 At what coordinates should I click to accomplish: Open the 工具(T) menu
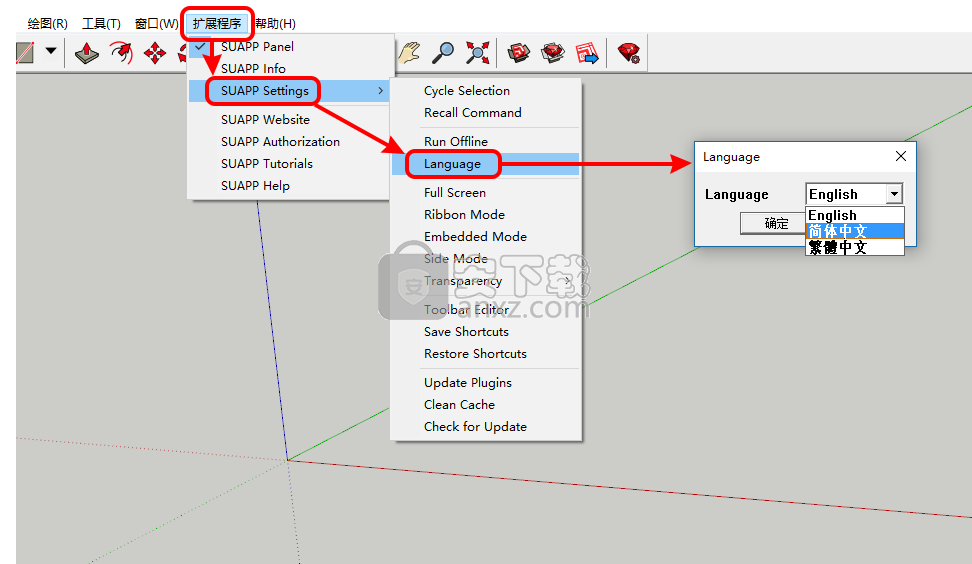[101, 24]
